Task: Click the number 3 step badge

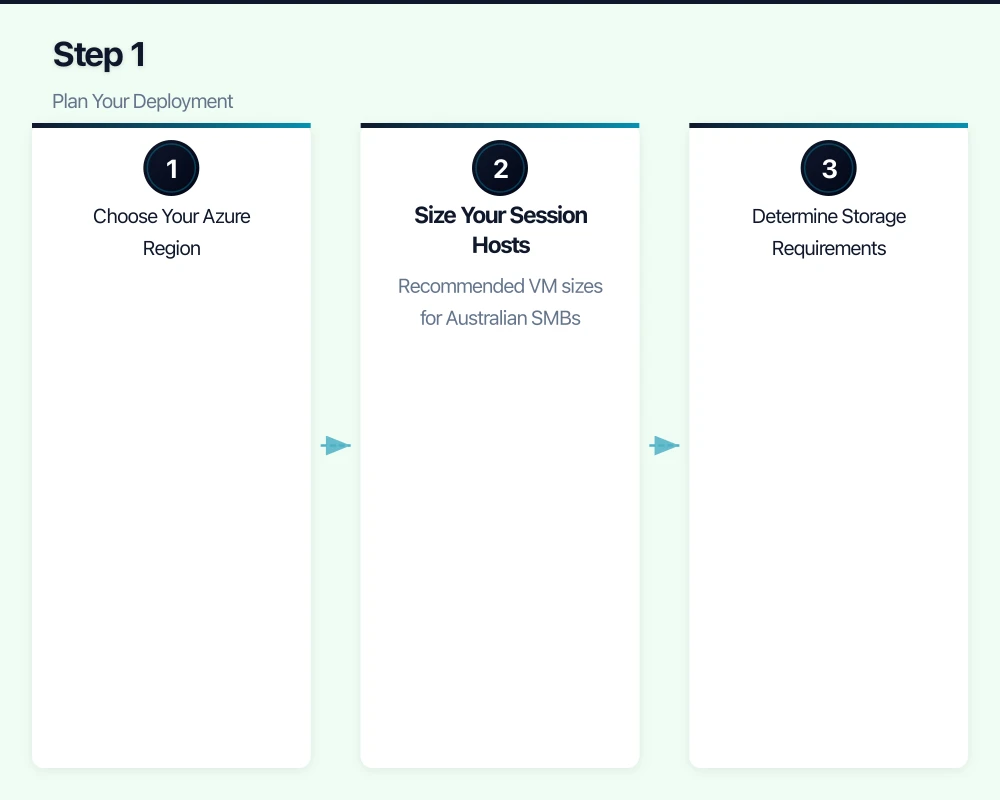Action: coord(829,168)
